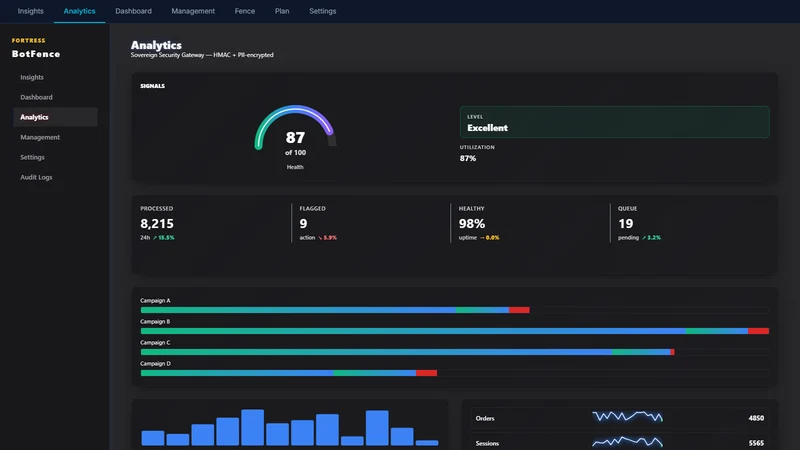Open Dashboard in the sidebar
800x450 pixels.
[x=55, y=97]
